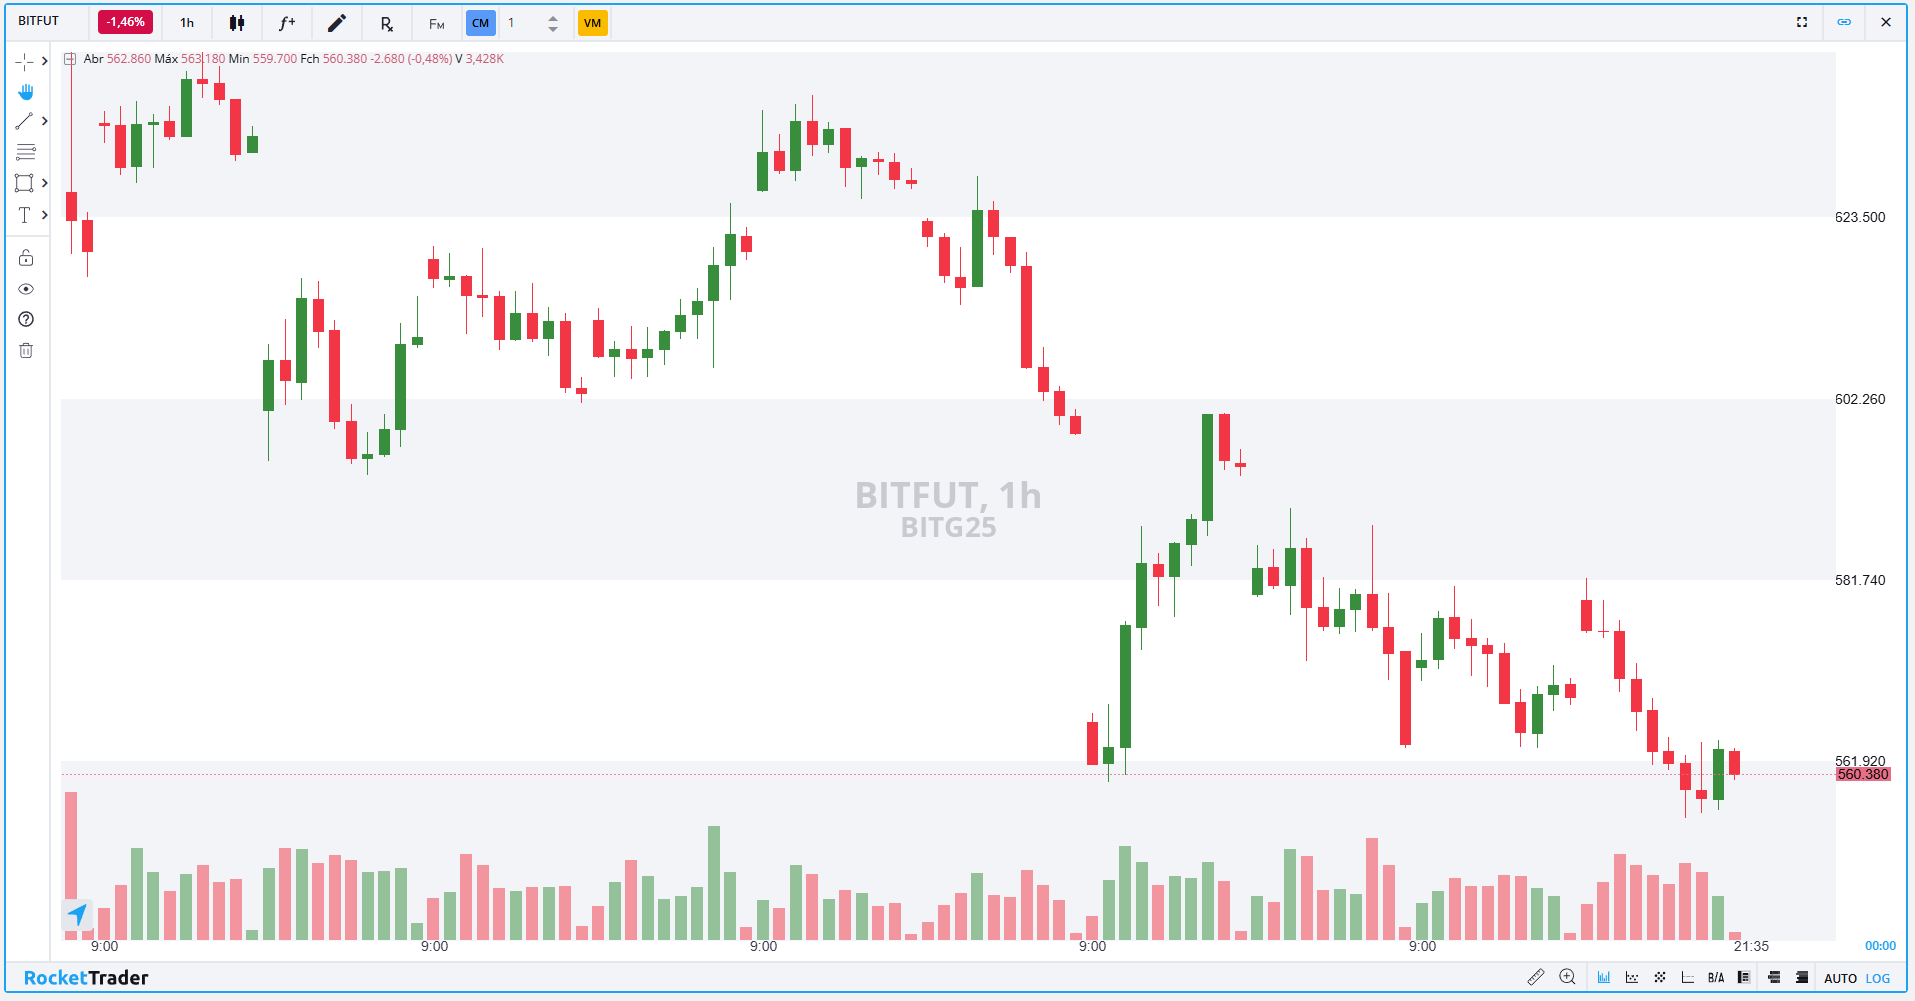Open the candlestick chart type selector
This screenshot has width=1915, height=1001.
[237, 23]
